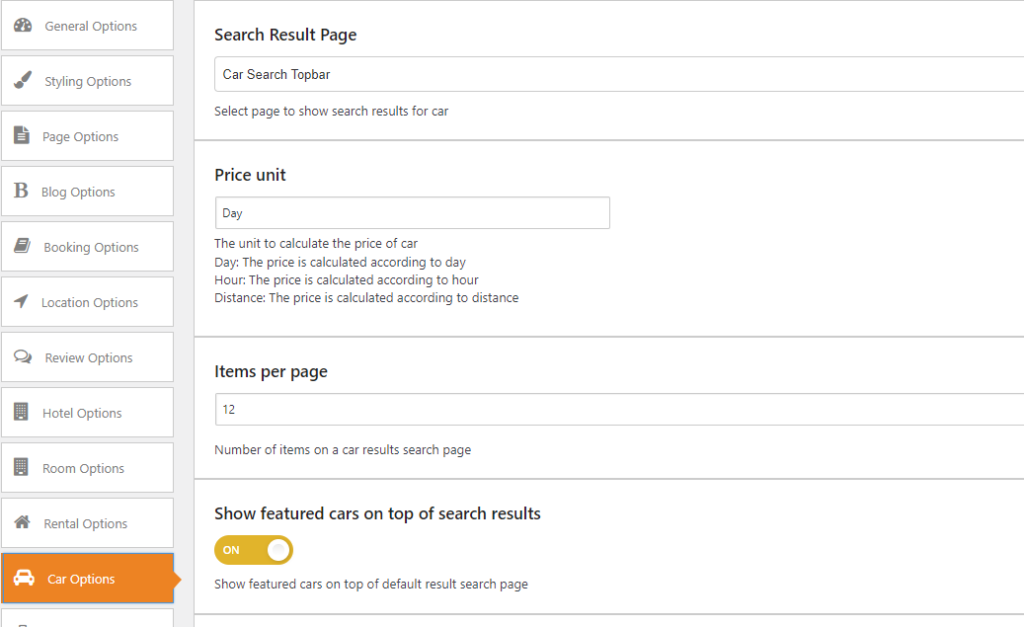Screen dimensions: 1024x627
Task: Click the Location Options arrow icon
Action: (x=21, y=302)
